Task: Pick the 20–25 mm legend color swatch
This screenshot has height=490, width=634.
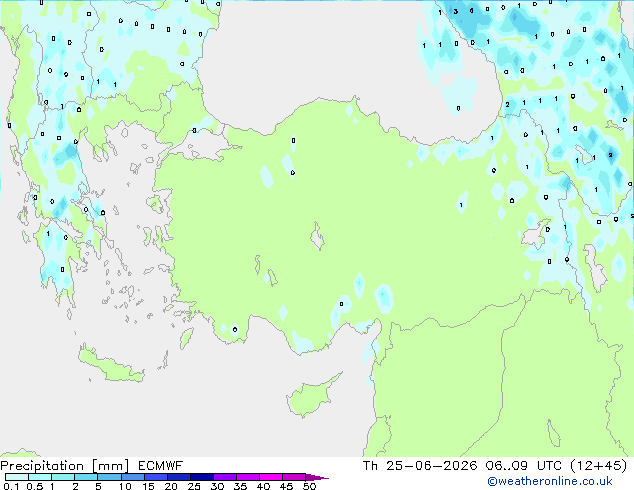Action: (x=178, y=477)
